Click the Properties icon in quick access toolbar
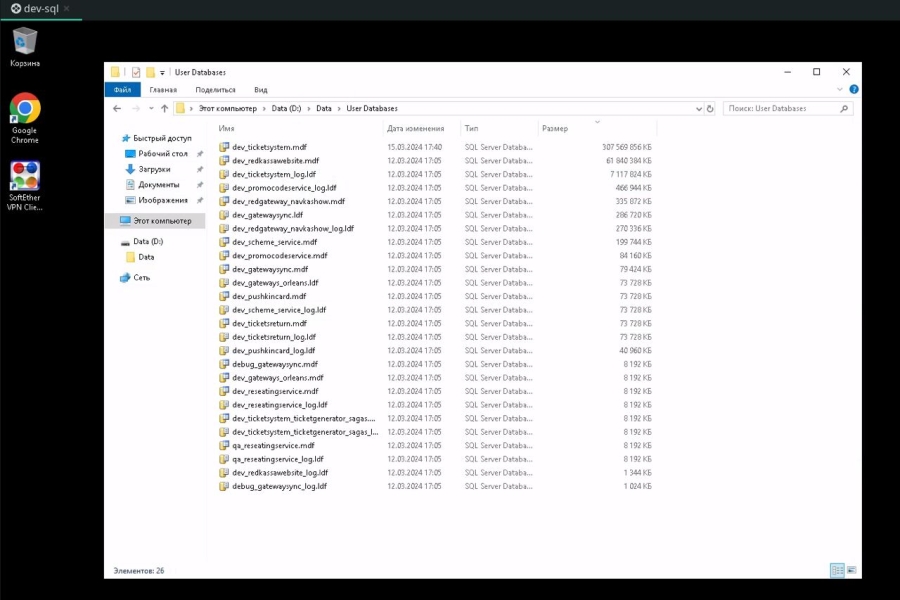The image size is (900, 600). [136, 72]
